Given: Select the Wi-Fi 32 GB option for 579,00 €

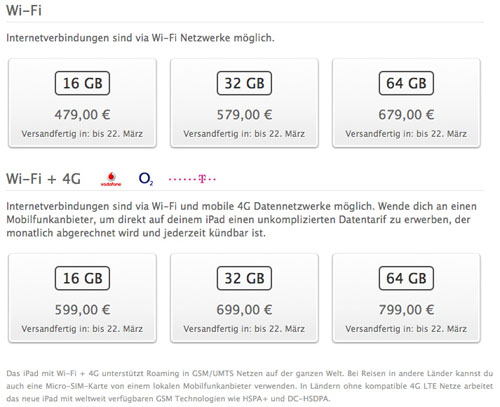Looking at the screenshot, I should tap(244, 103).
